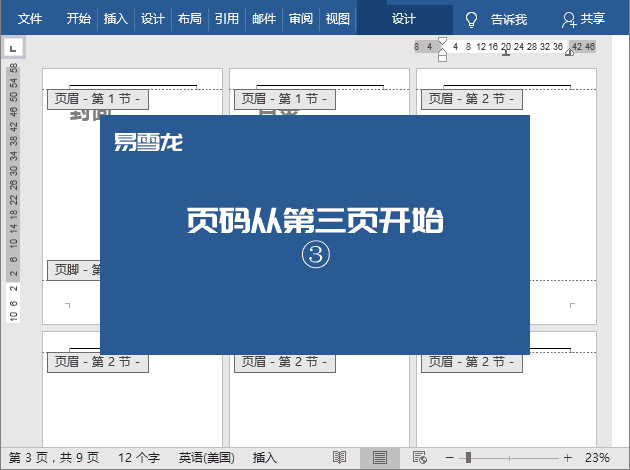Click the tab selector icon at ruler corner
The height and width of the screenshot is (470, 630).
click(x=13, y=48)
